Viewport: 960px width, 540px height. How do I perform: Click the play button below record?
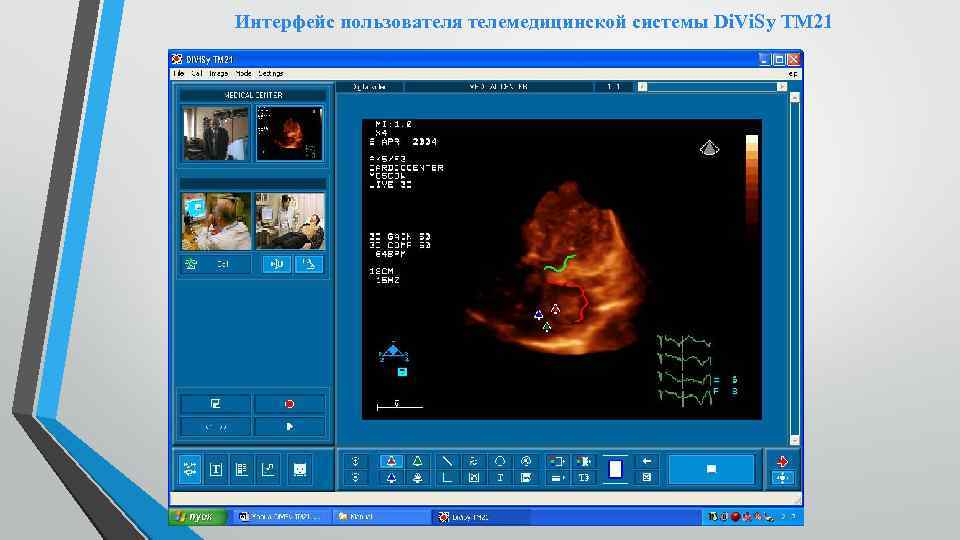[290, 427]
